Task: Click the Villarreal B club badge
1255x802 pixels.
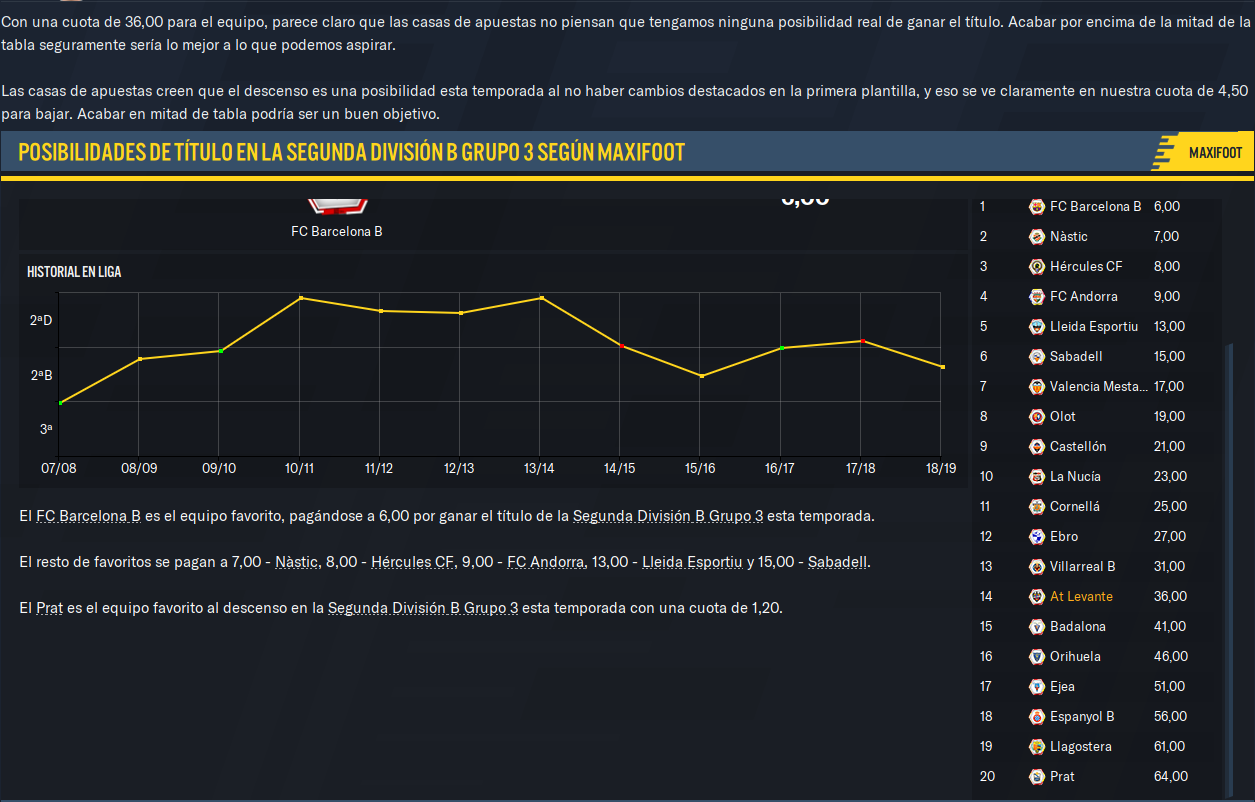Action: tap(1037, 567)
